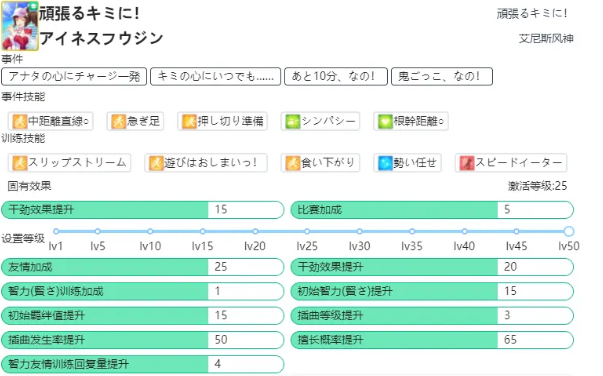Set level slider to lv15
The image size is (603, 376).
203,231
